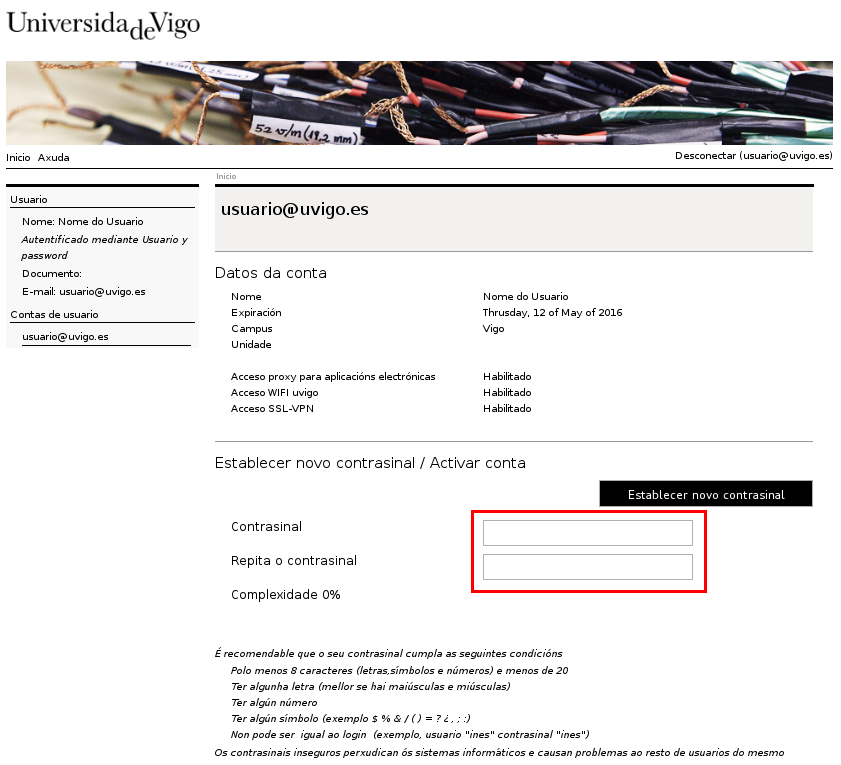The height and width of the screenshot is (765, 841).
Task: Click the Acceso proxy para aplicacións electrónicas label
Action: pyautogui.click(x=333, y=377)
